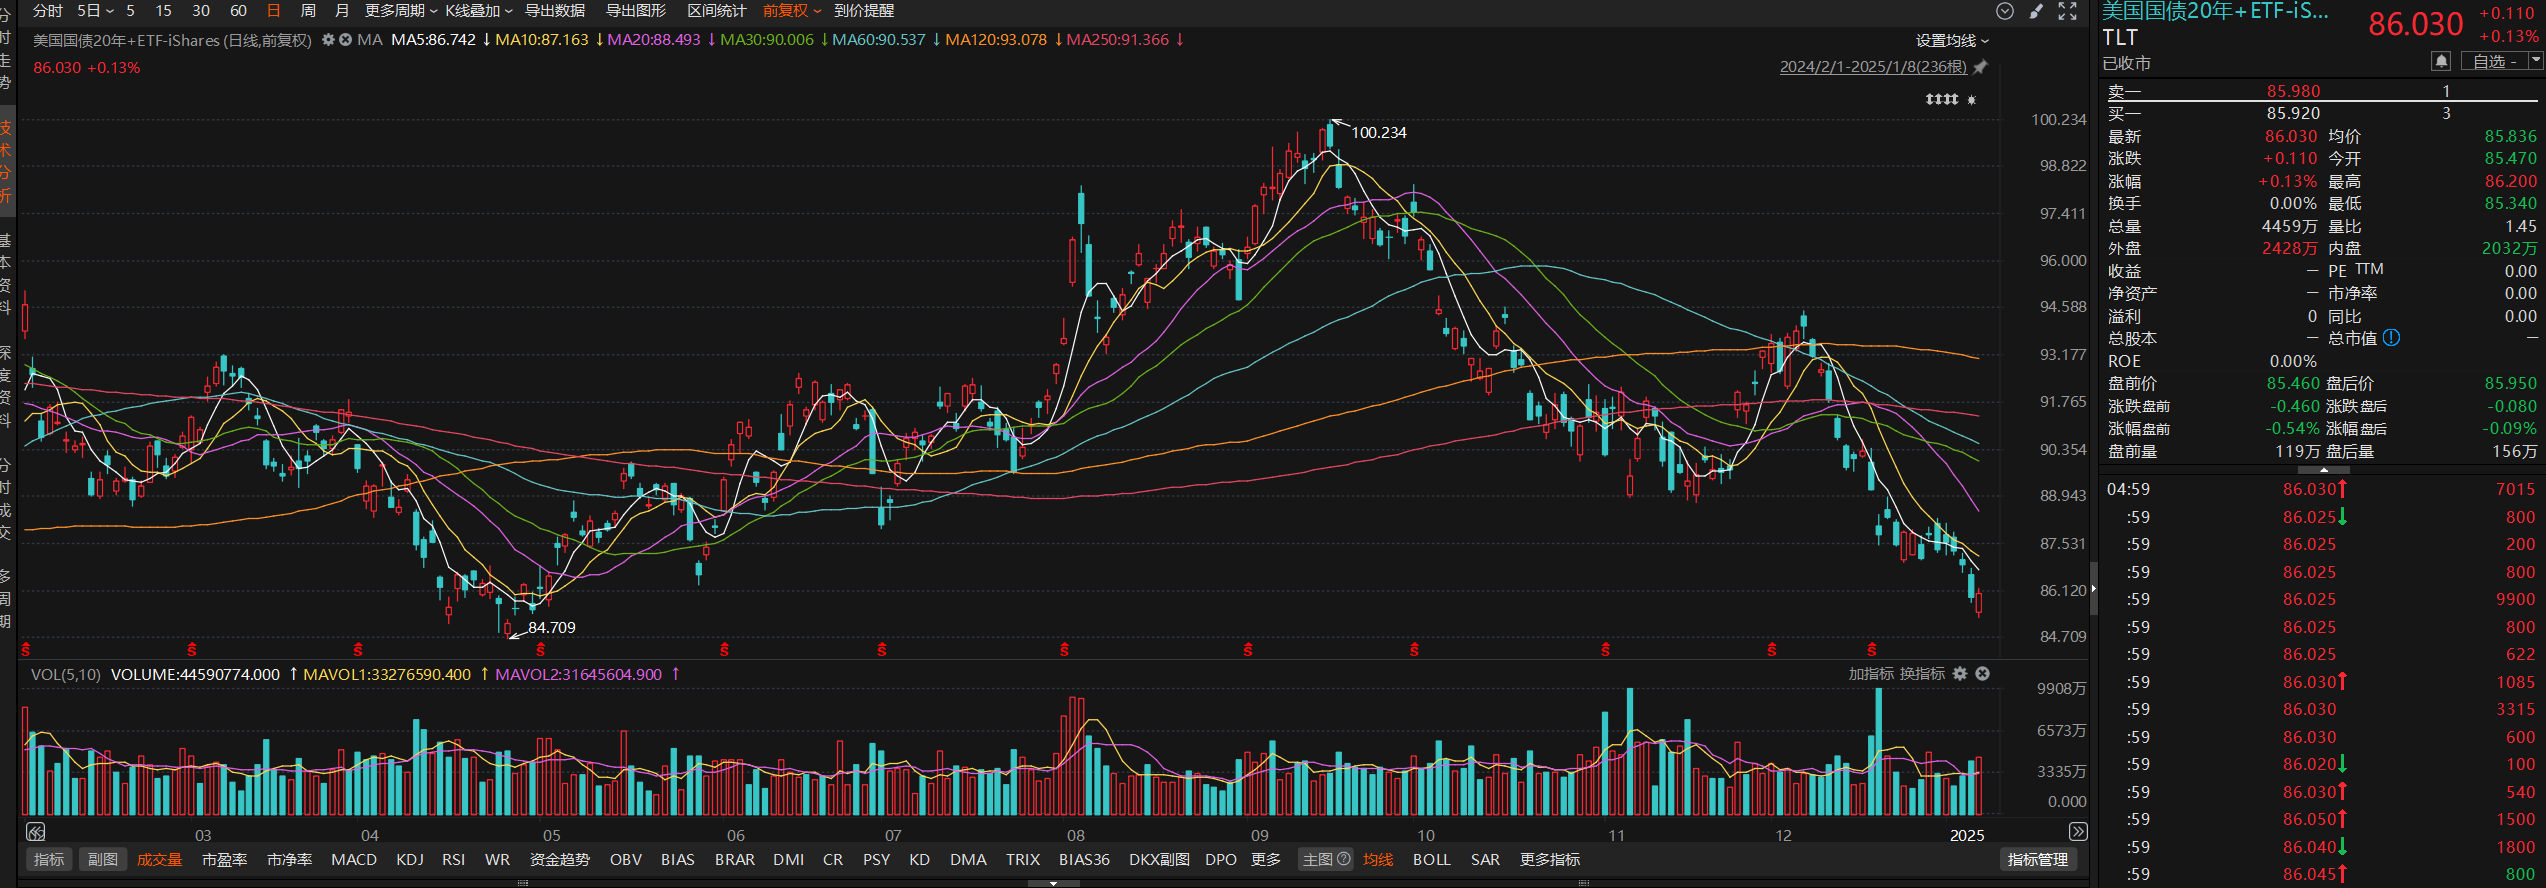Image resolution: width=2546 pixels, height=888 pixels.
Task: Open MA settings gear beside the chart title
Action: pos(328,40)
